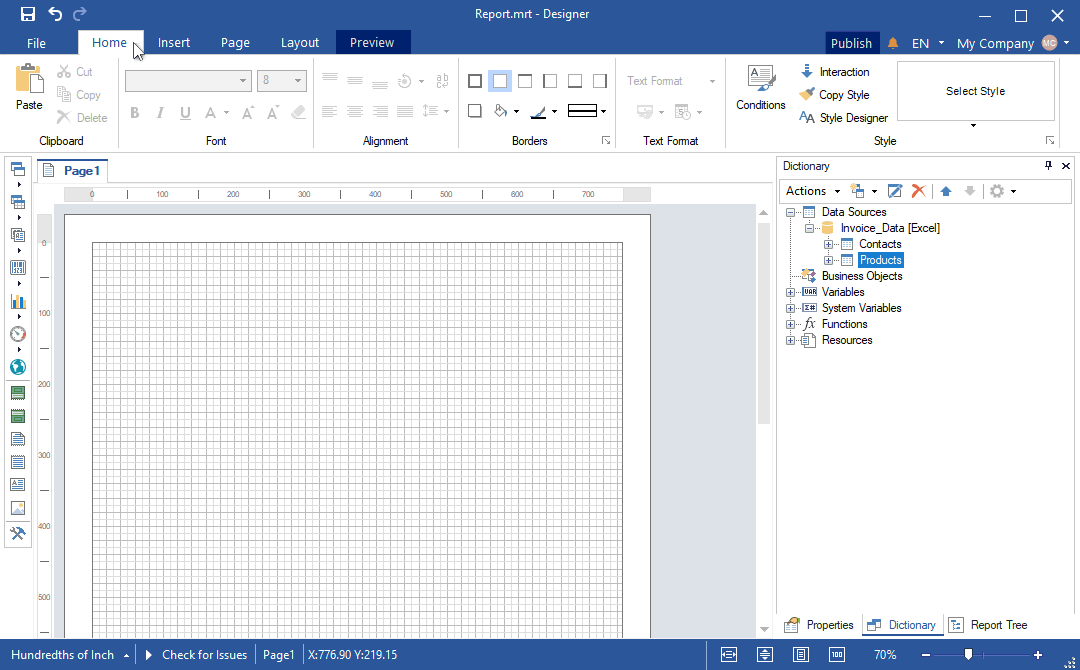Screen dimensions: 1080x670
Task: Expand the Products table node
Action: 829,260
